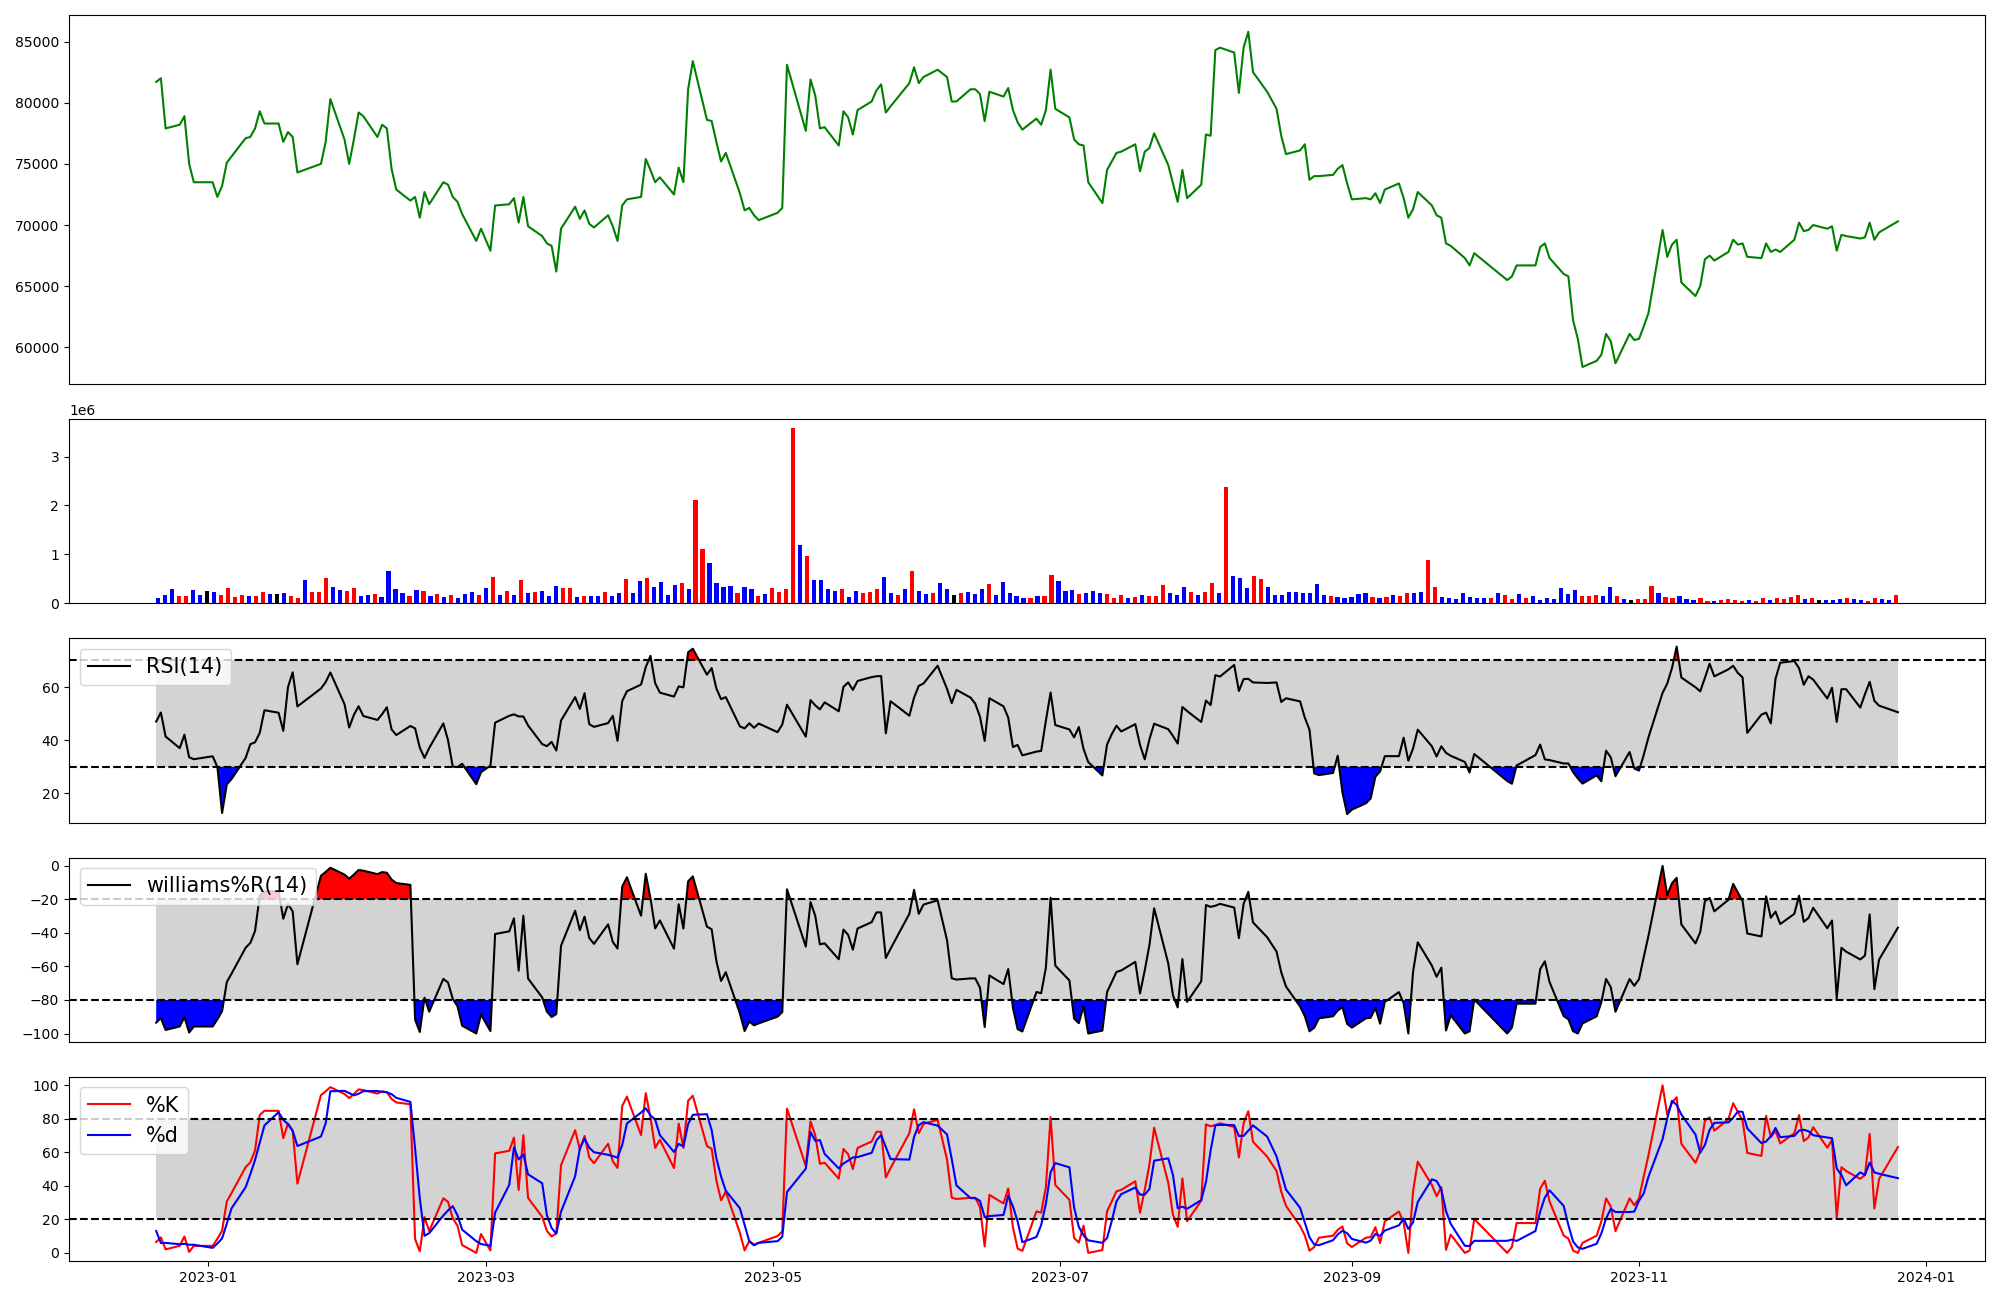Click the williams%R(14) legend label
The image size is (2000, 1300).
(x=226, y=885)
